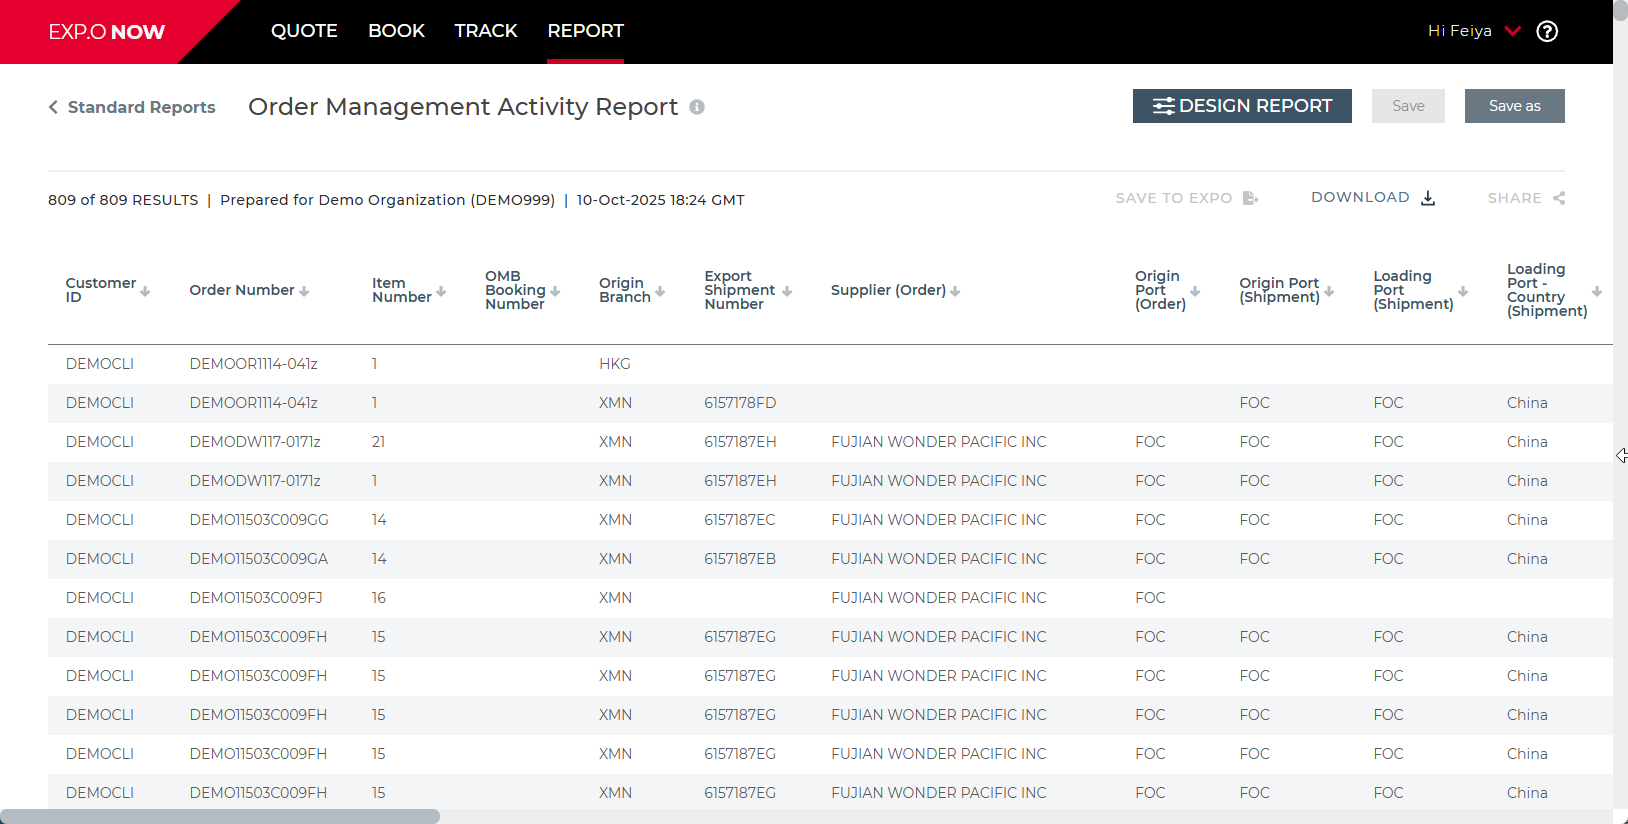Sort by Item Number column arrow
This screenshot has width=1628, height=824.
click(x=441, y=291)
